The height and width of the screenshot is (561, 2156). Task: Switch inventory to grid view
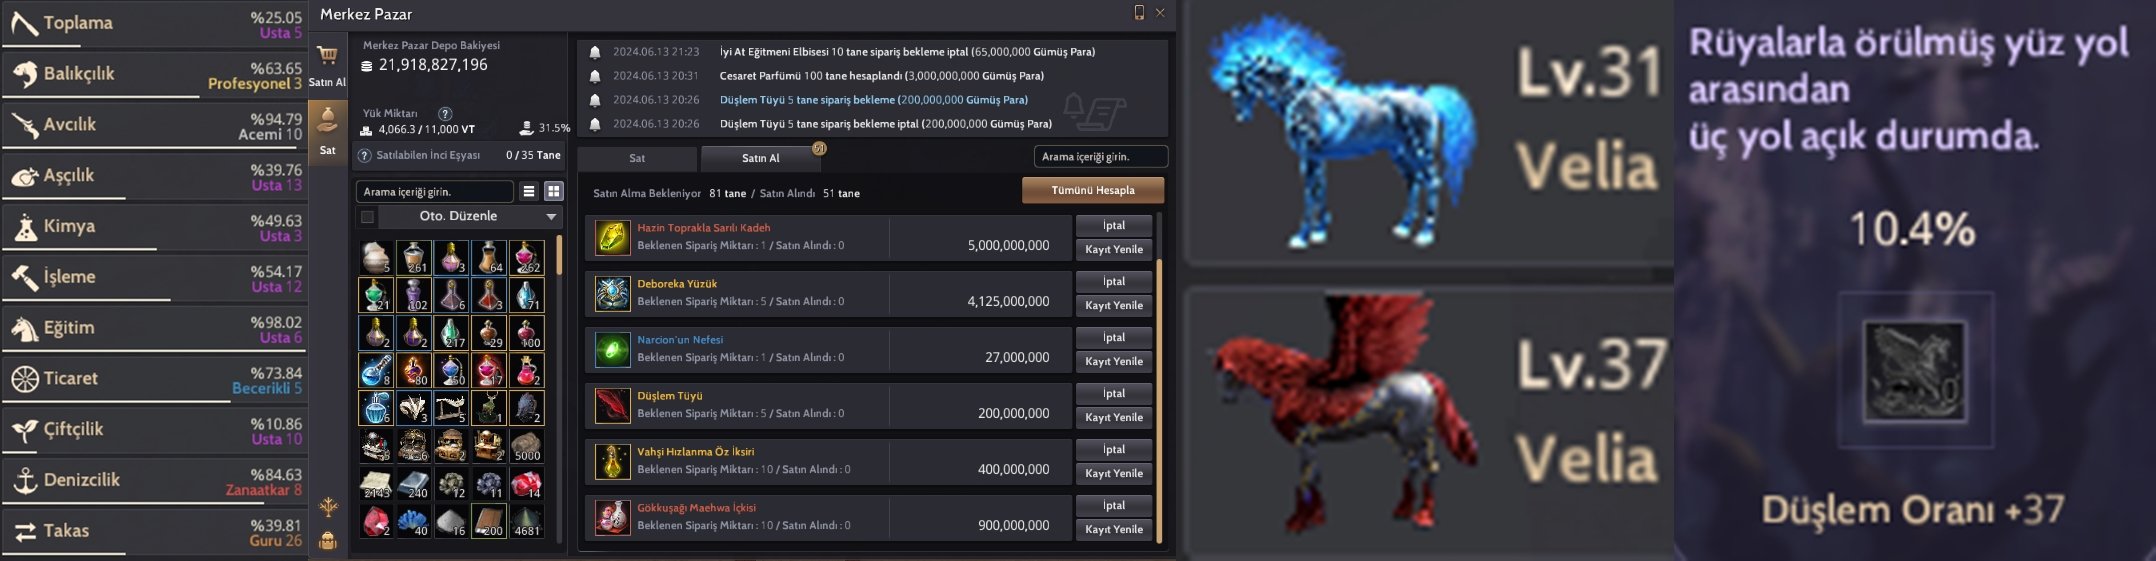click(553, 191)
